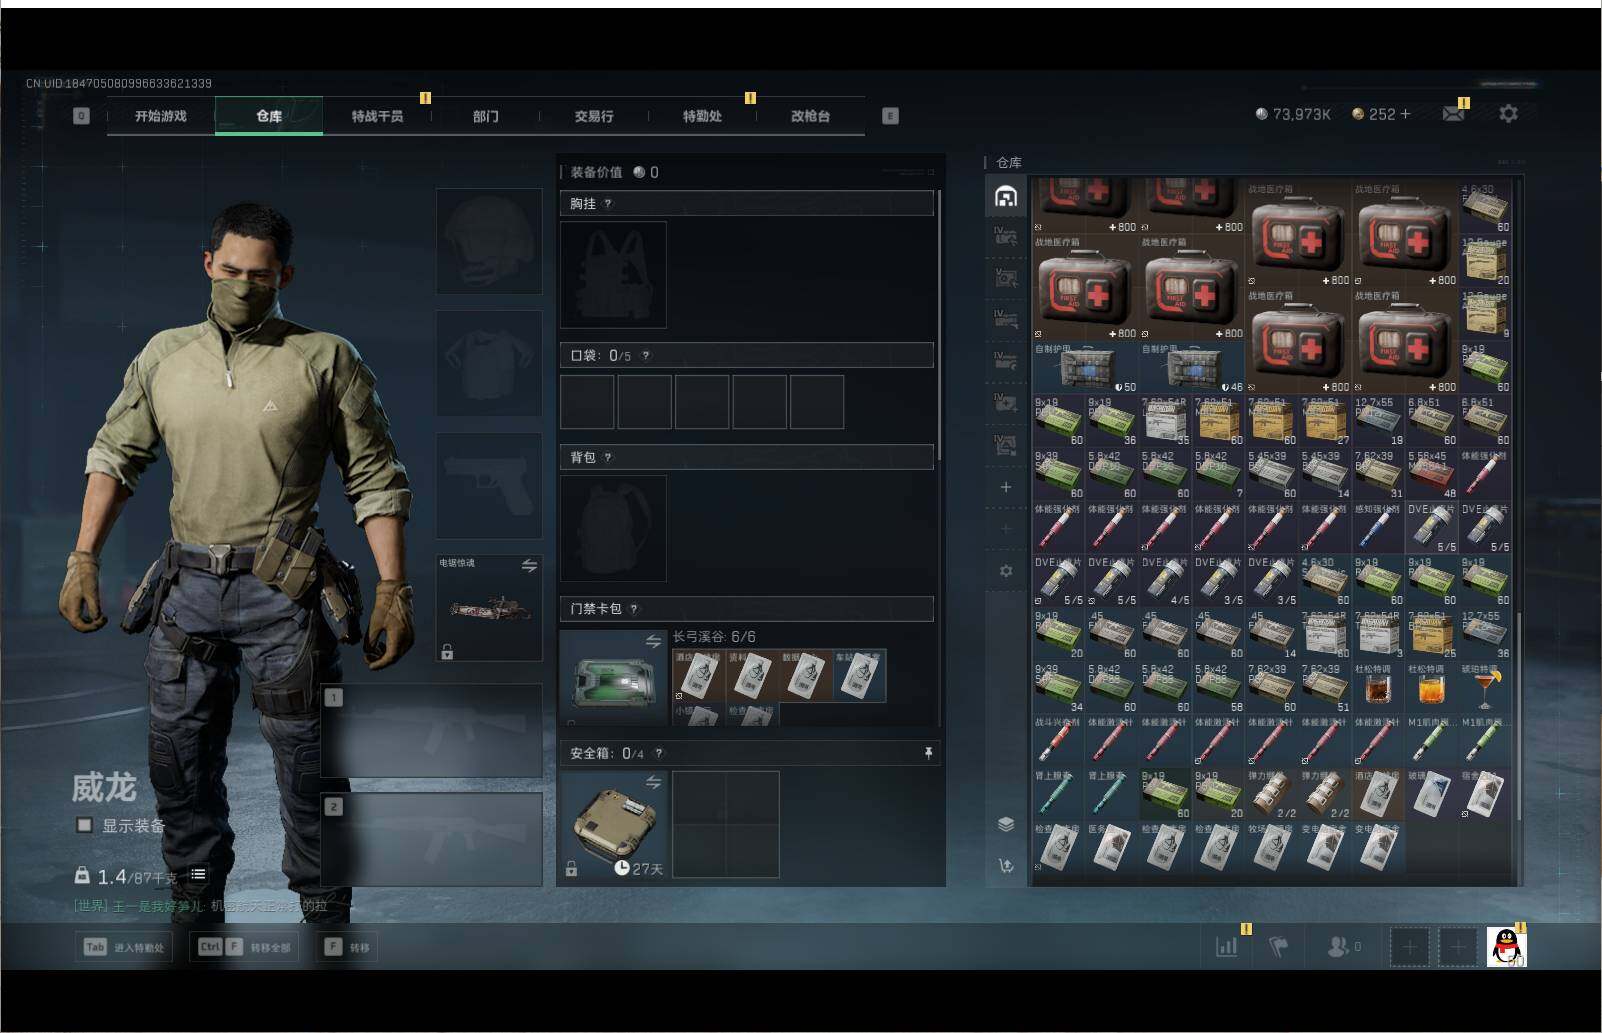This screenshot has height=1033, width=1602.
Task: Go to 特勤处 tab
Action: click(702, 116)
